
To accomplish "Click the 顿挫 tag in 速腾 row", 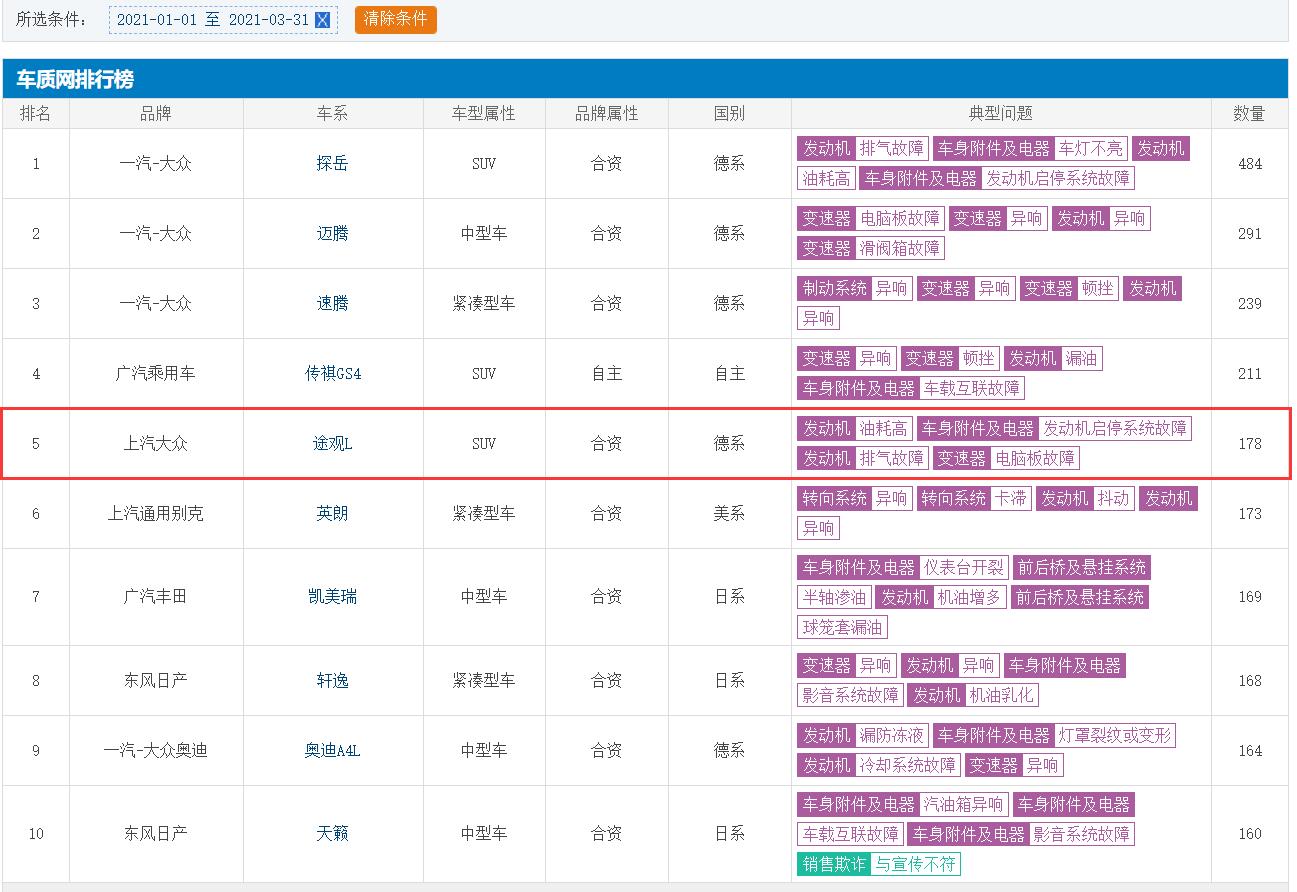I will click(x=1096, y=289).
